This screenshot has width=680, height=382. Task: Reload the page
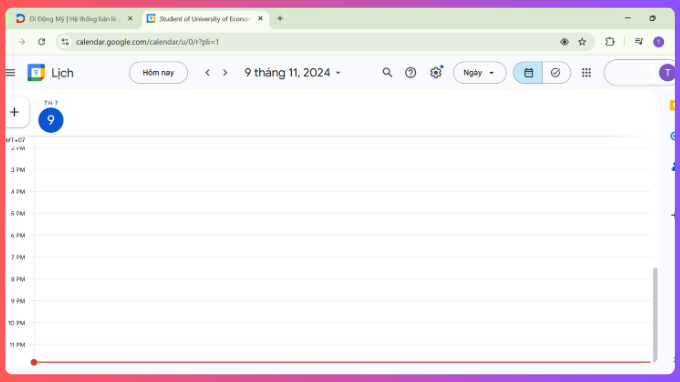pyautogui.click(x=42, y=42)
